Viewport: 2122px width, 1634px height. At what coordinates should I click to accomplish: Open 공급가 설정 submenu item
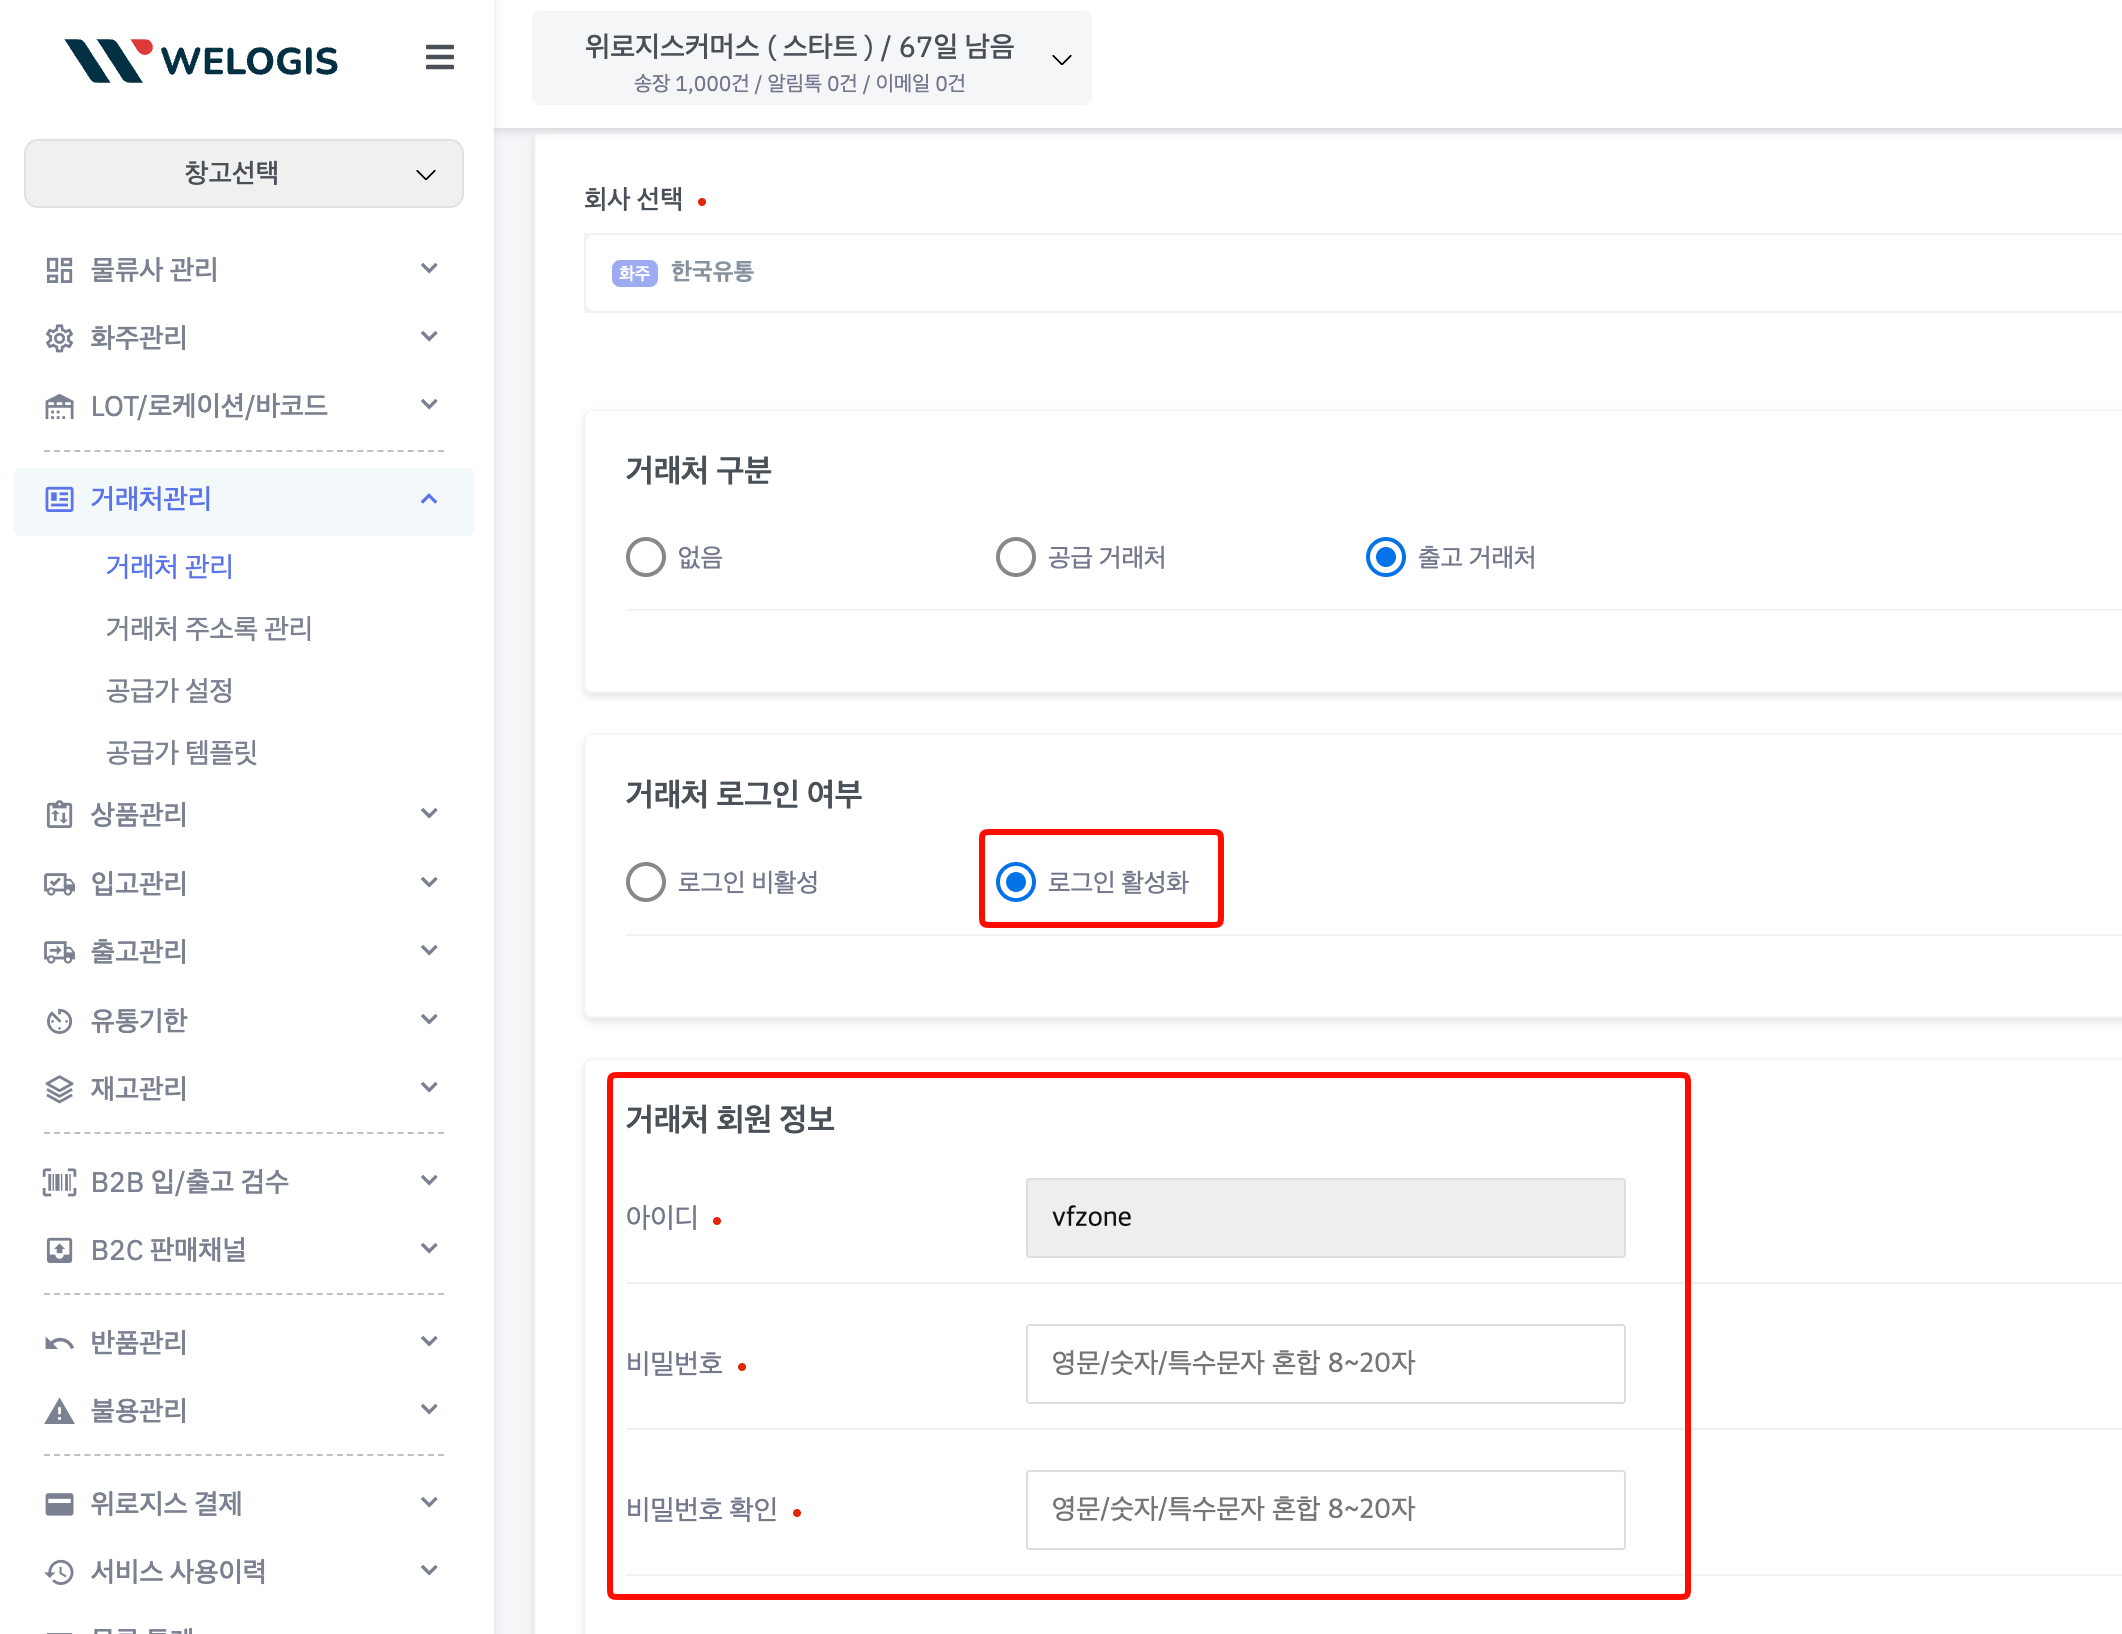pyautogui.click(x=169, y=690)
